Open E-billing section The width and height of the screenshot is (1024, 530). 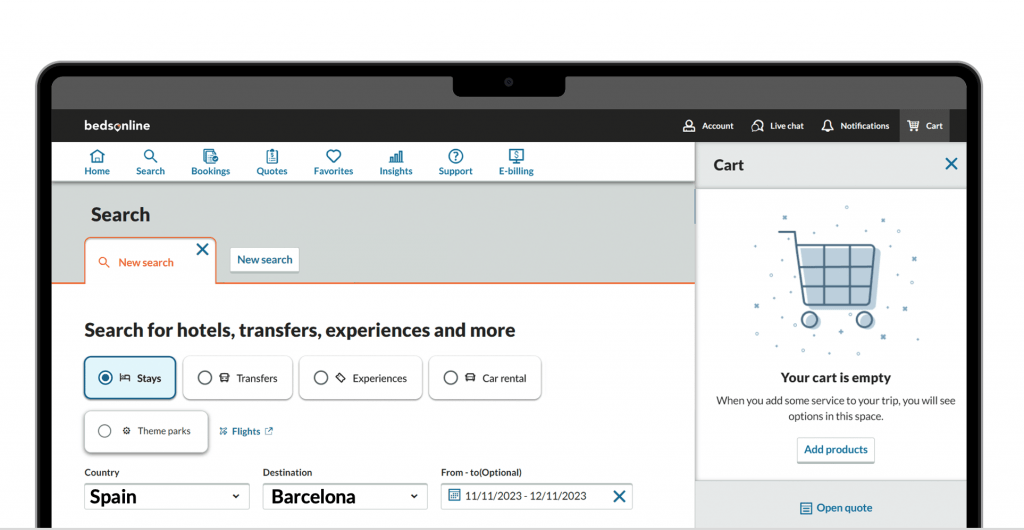516,163
